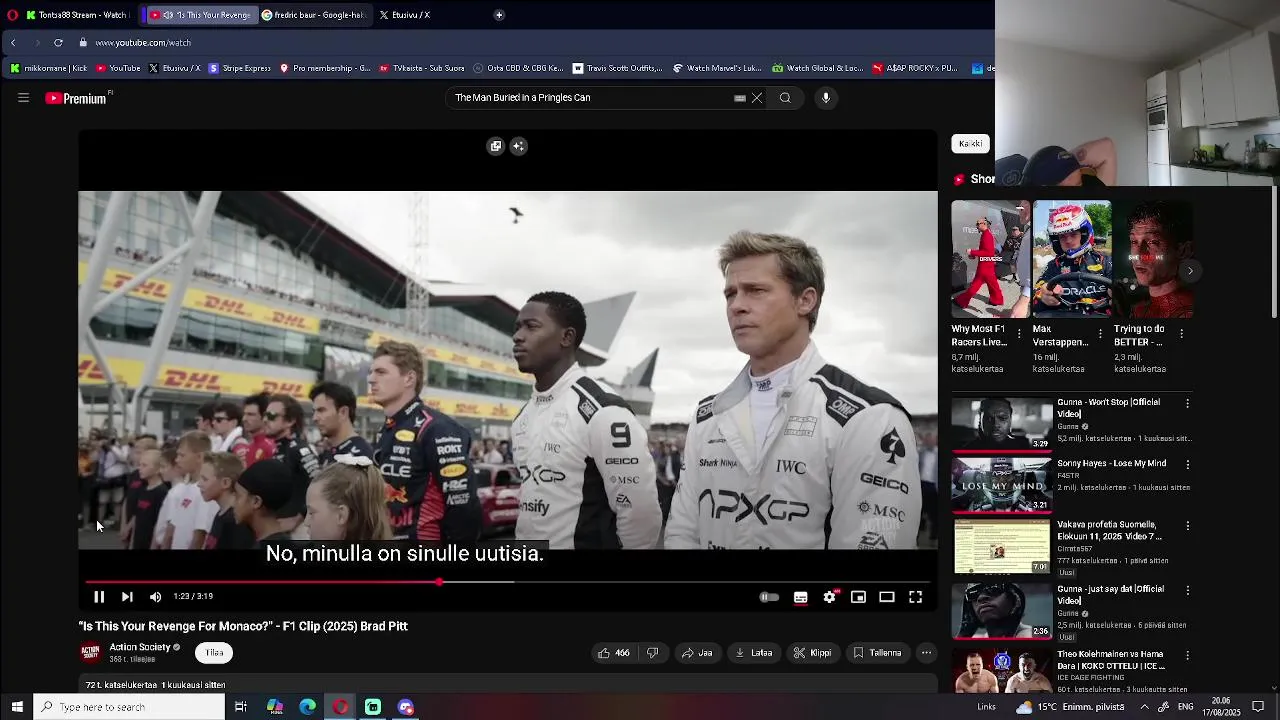Open a new browser tab

tap(499, 15)
